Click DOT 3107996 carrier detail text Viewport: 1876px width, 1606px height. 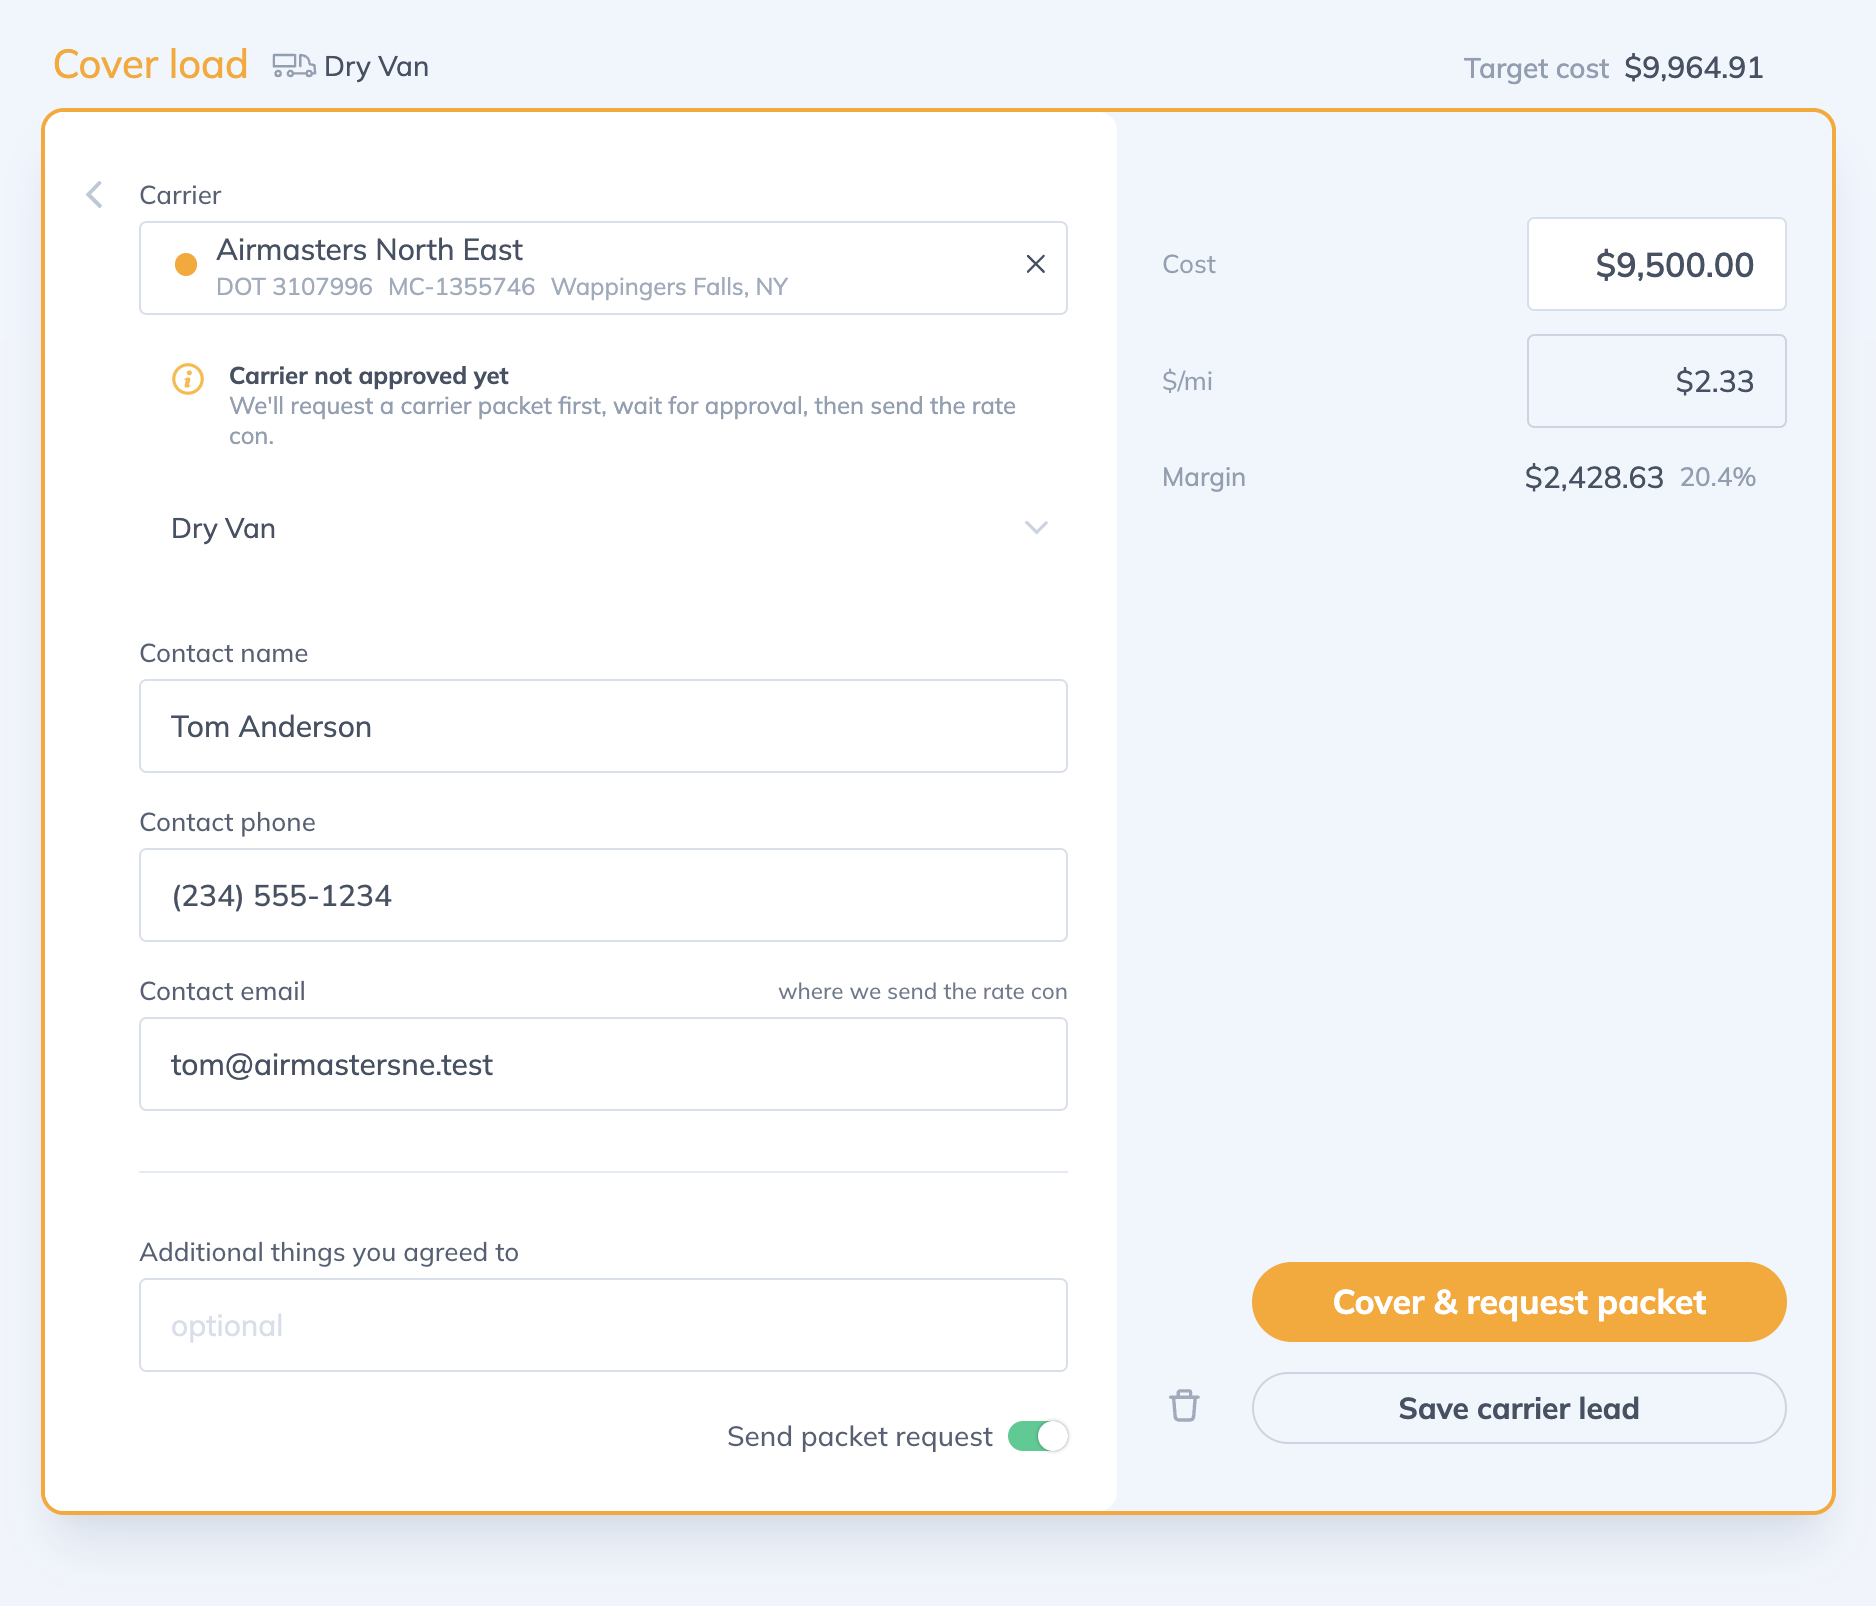(x=294, y=287)
